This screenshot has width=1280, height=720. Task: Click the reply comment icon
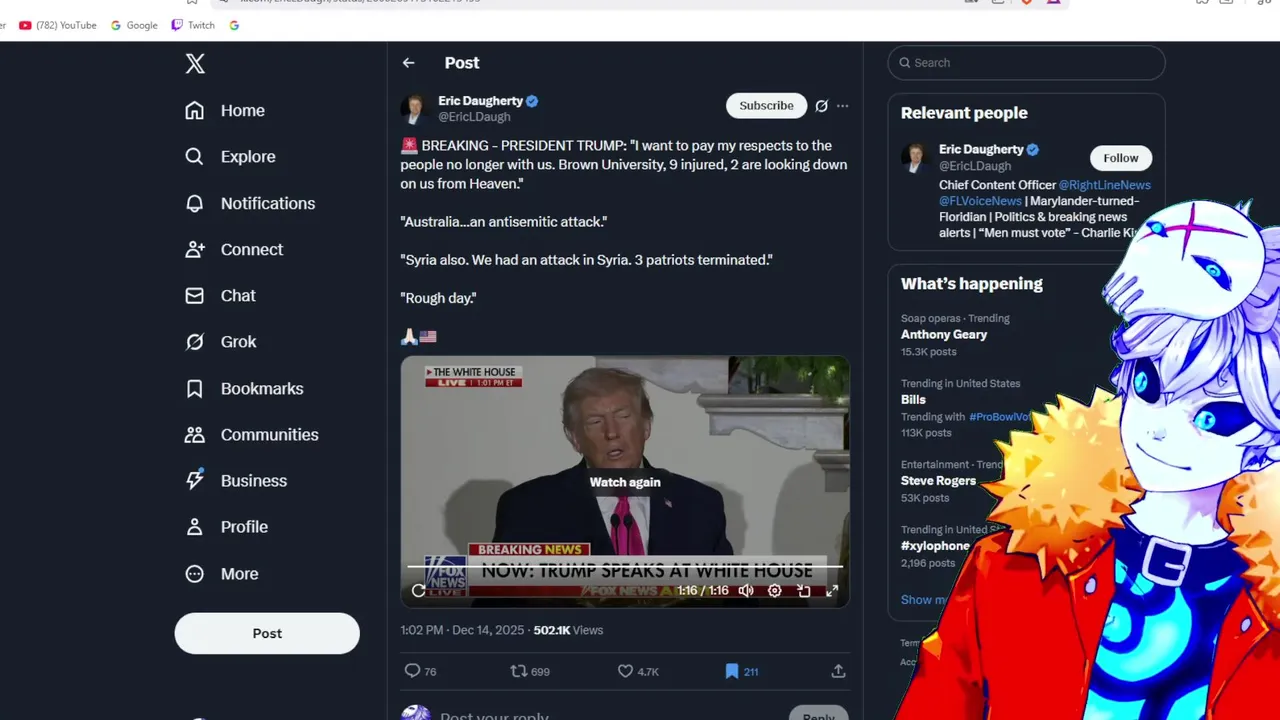[412, 671]
